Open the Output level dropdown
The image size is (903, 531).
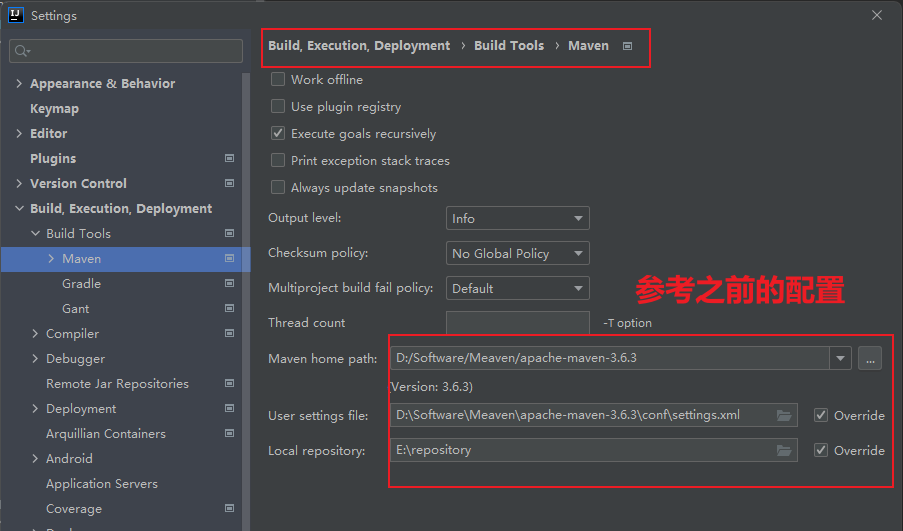tap(518, 218)
